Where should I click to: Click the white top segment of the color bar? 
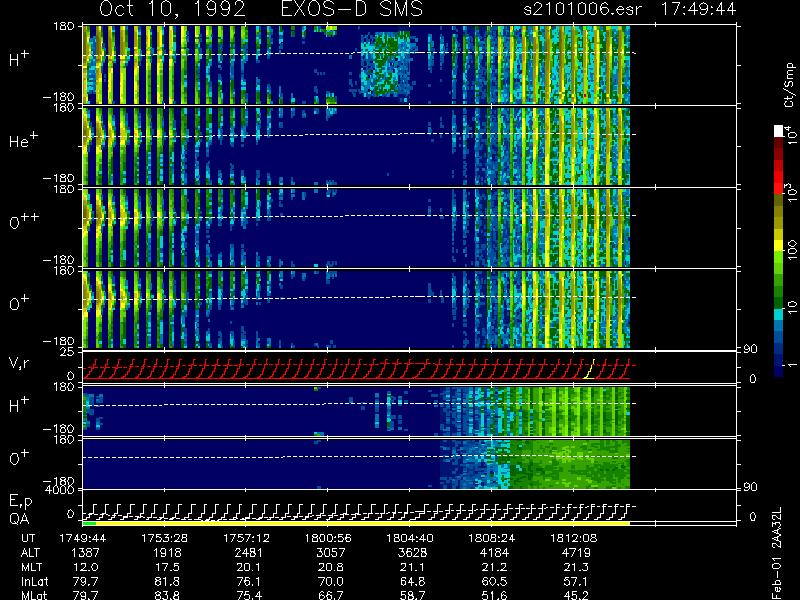point(779,131)
